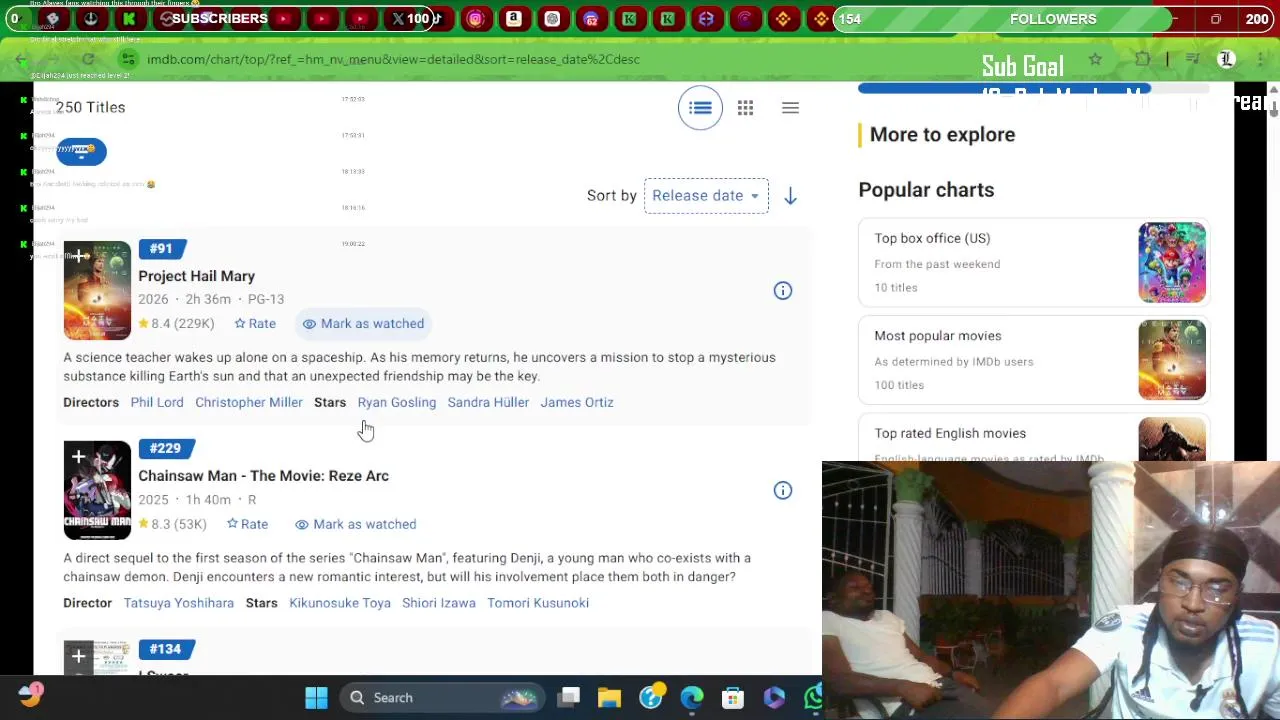Image resolution: width=1280 pixels, height=720 pixels.
Task: Switch to the Amazon browser tab
Action: point(513,19)
